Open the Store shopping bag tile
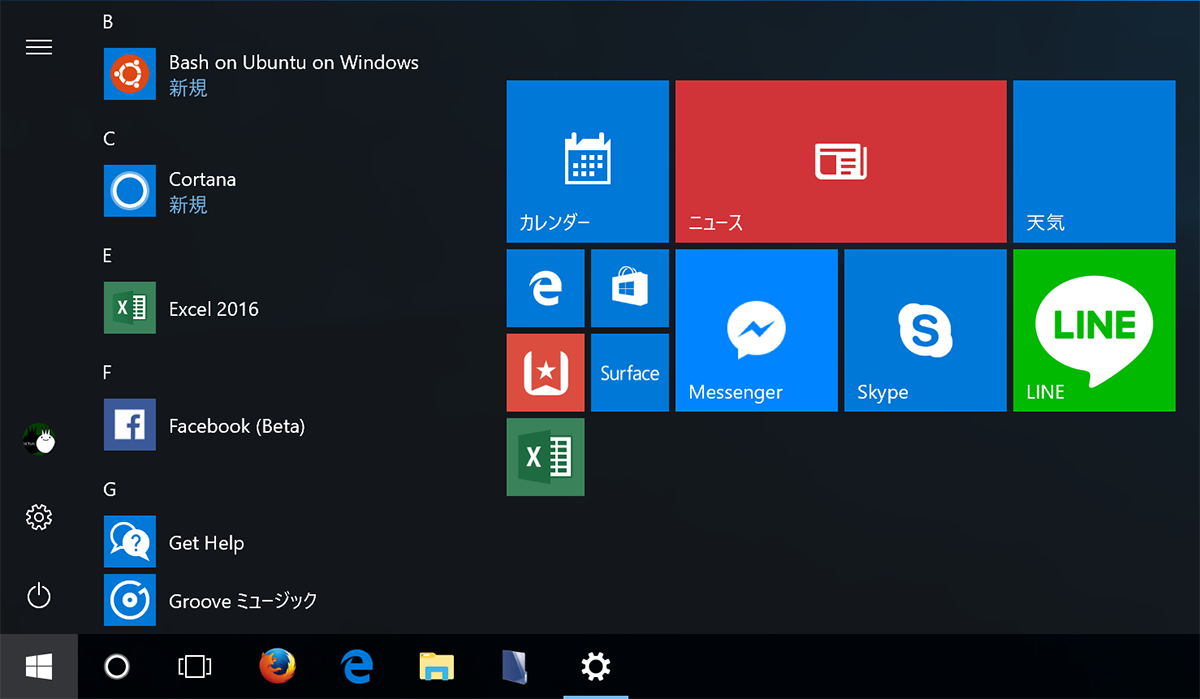 [630, 289]
